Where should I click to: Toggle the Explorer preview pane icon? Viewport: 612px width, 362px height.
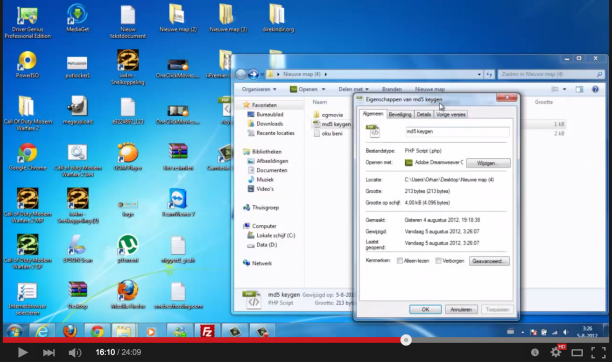(579, 89)
